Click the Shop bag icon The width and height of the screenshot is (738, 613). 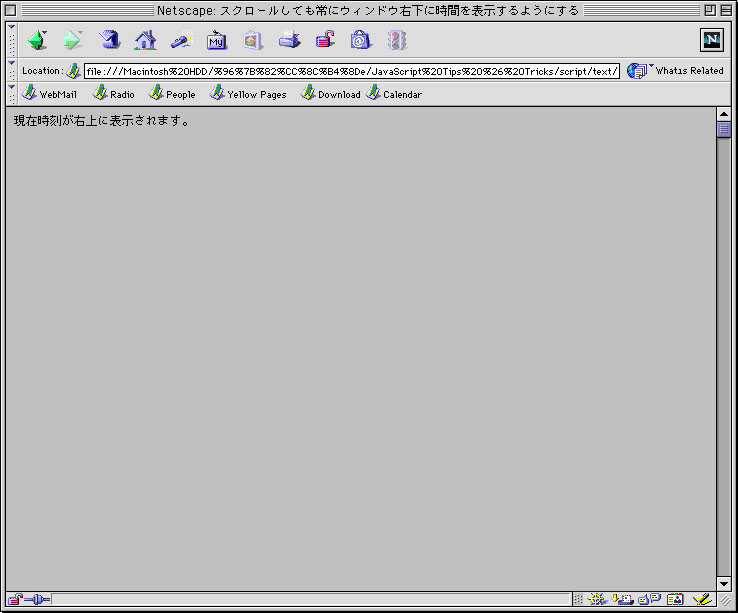click(361, 40)
